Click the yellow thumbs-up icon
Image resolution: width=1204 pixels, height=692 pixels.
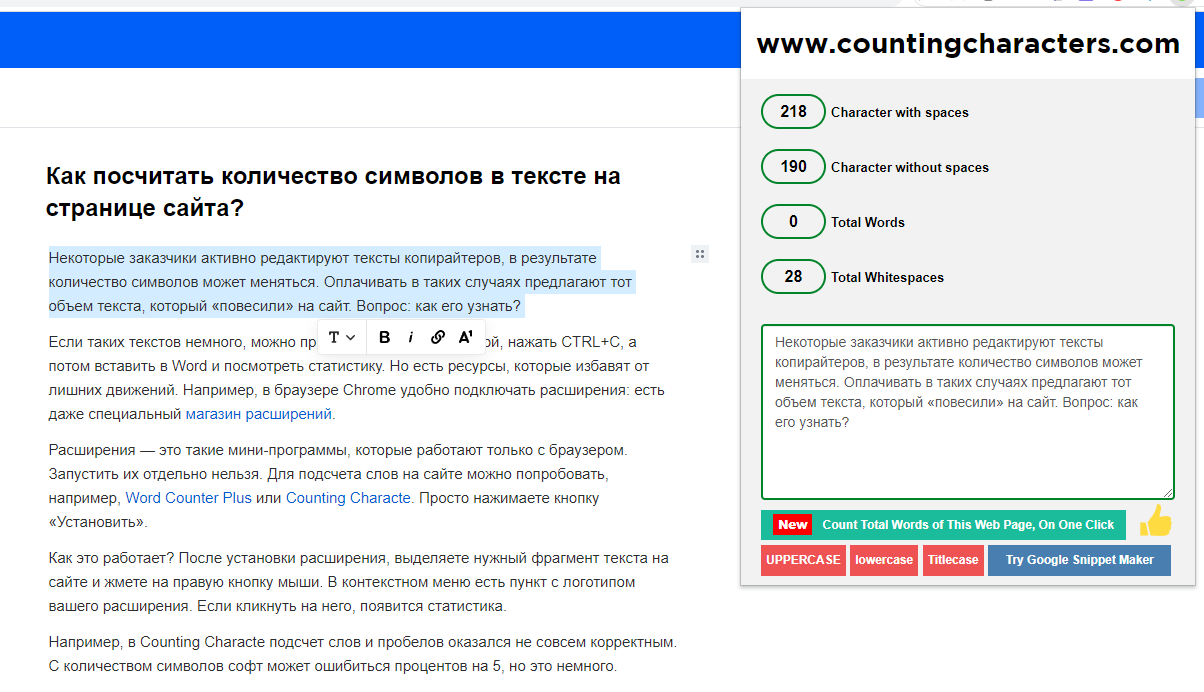[1155, 521]
